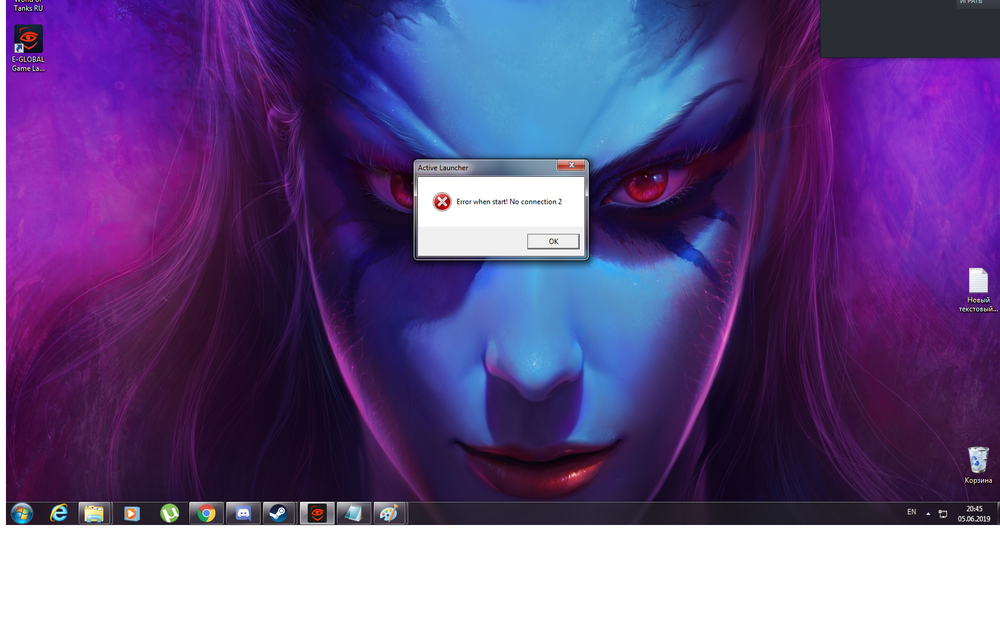
Task: Open Windows Media Player from the taskbar
Action: pos(131,513)
